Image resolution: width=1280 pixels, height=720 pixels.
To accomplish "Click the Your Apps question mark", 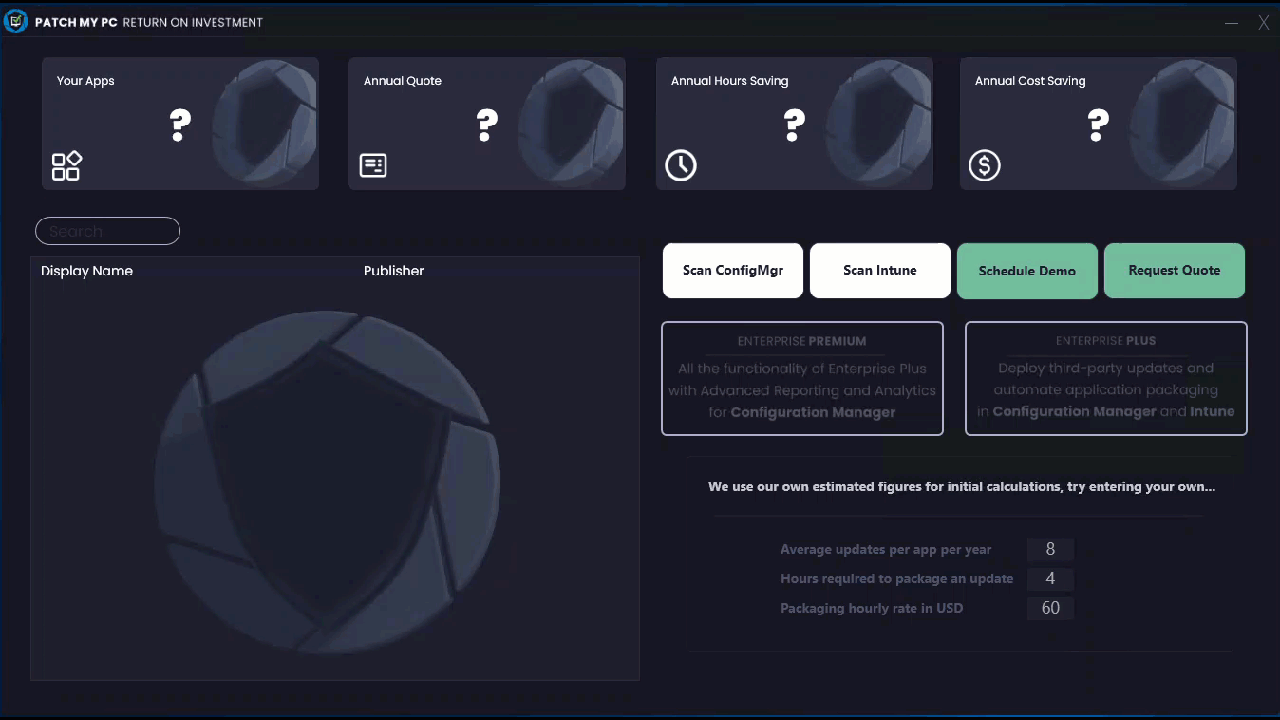I will coord(180,125).
